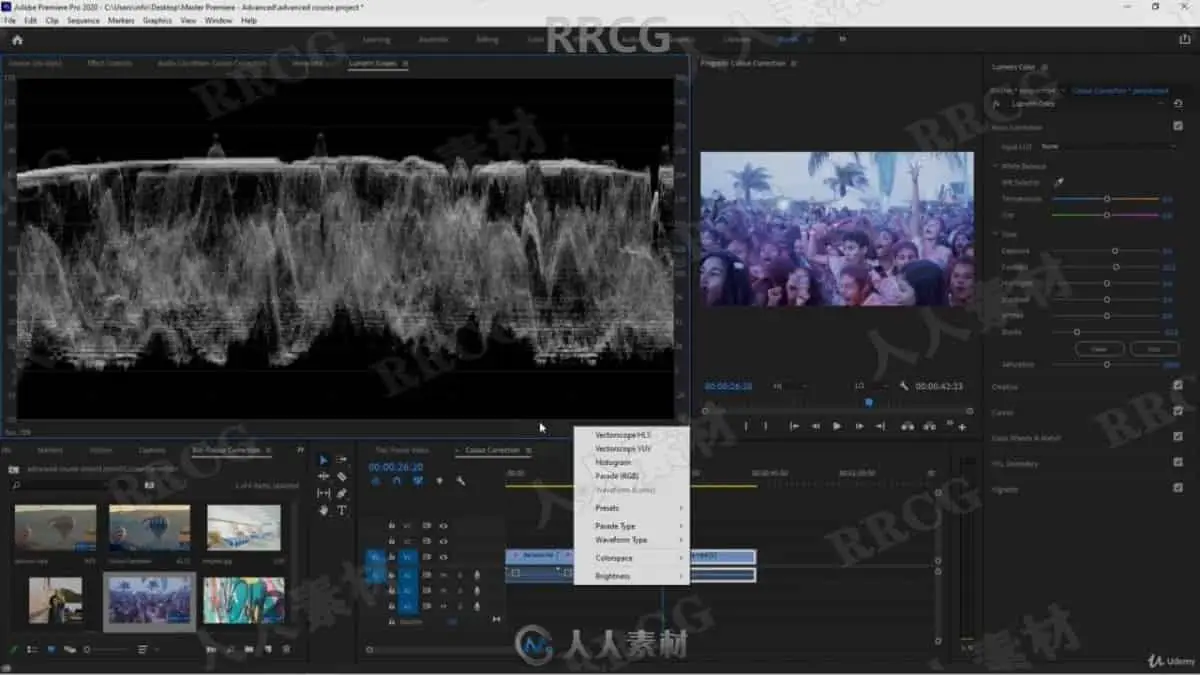Go to the Home screen icon
This screenshot has width=1200, height=675.
tap(17, 40)
